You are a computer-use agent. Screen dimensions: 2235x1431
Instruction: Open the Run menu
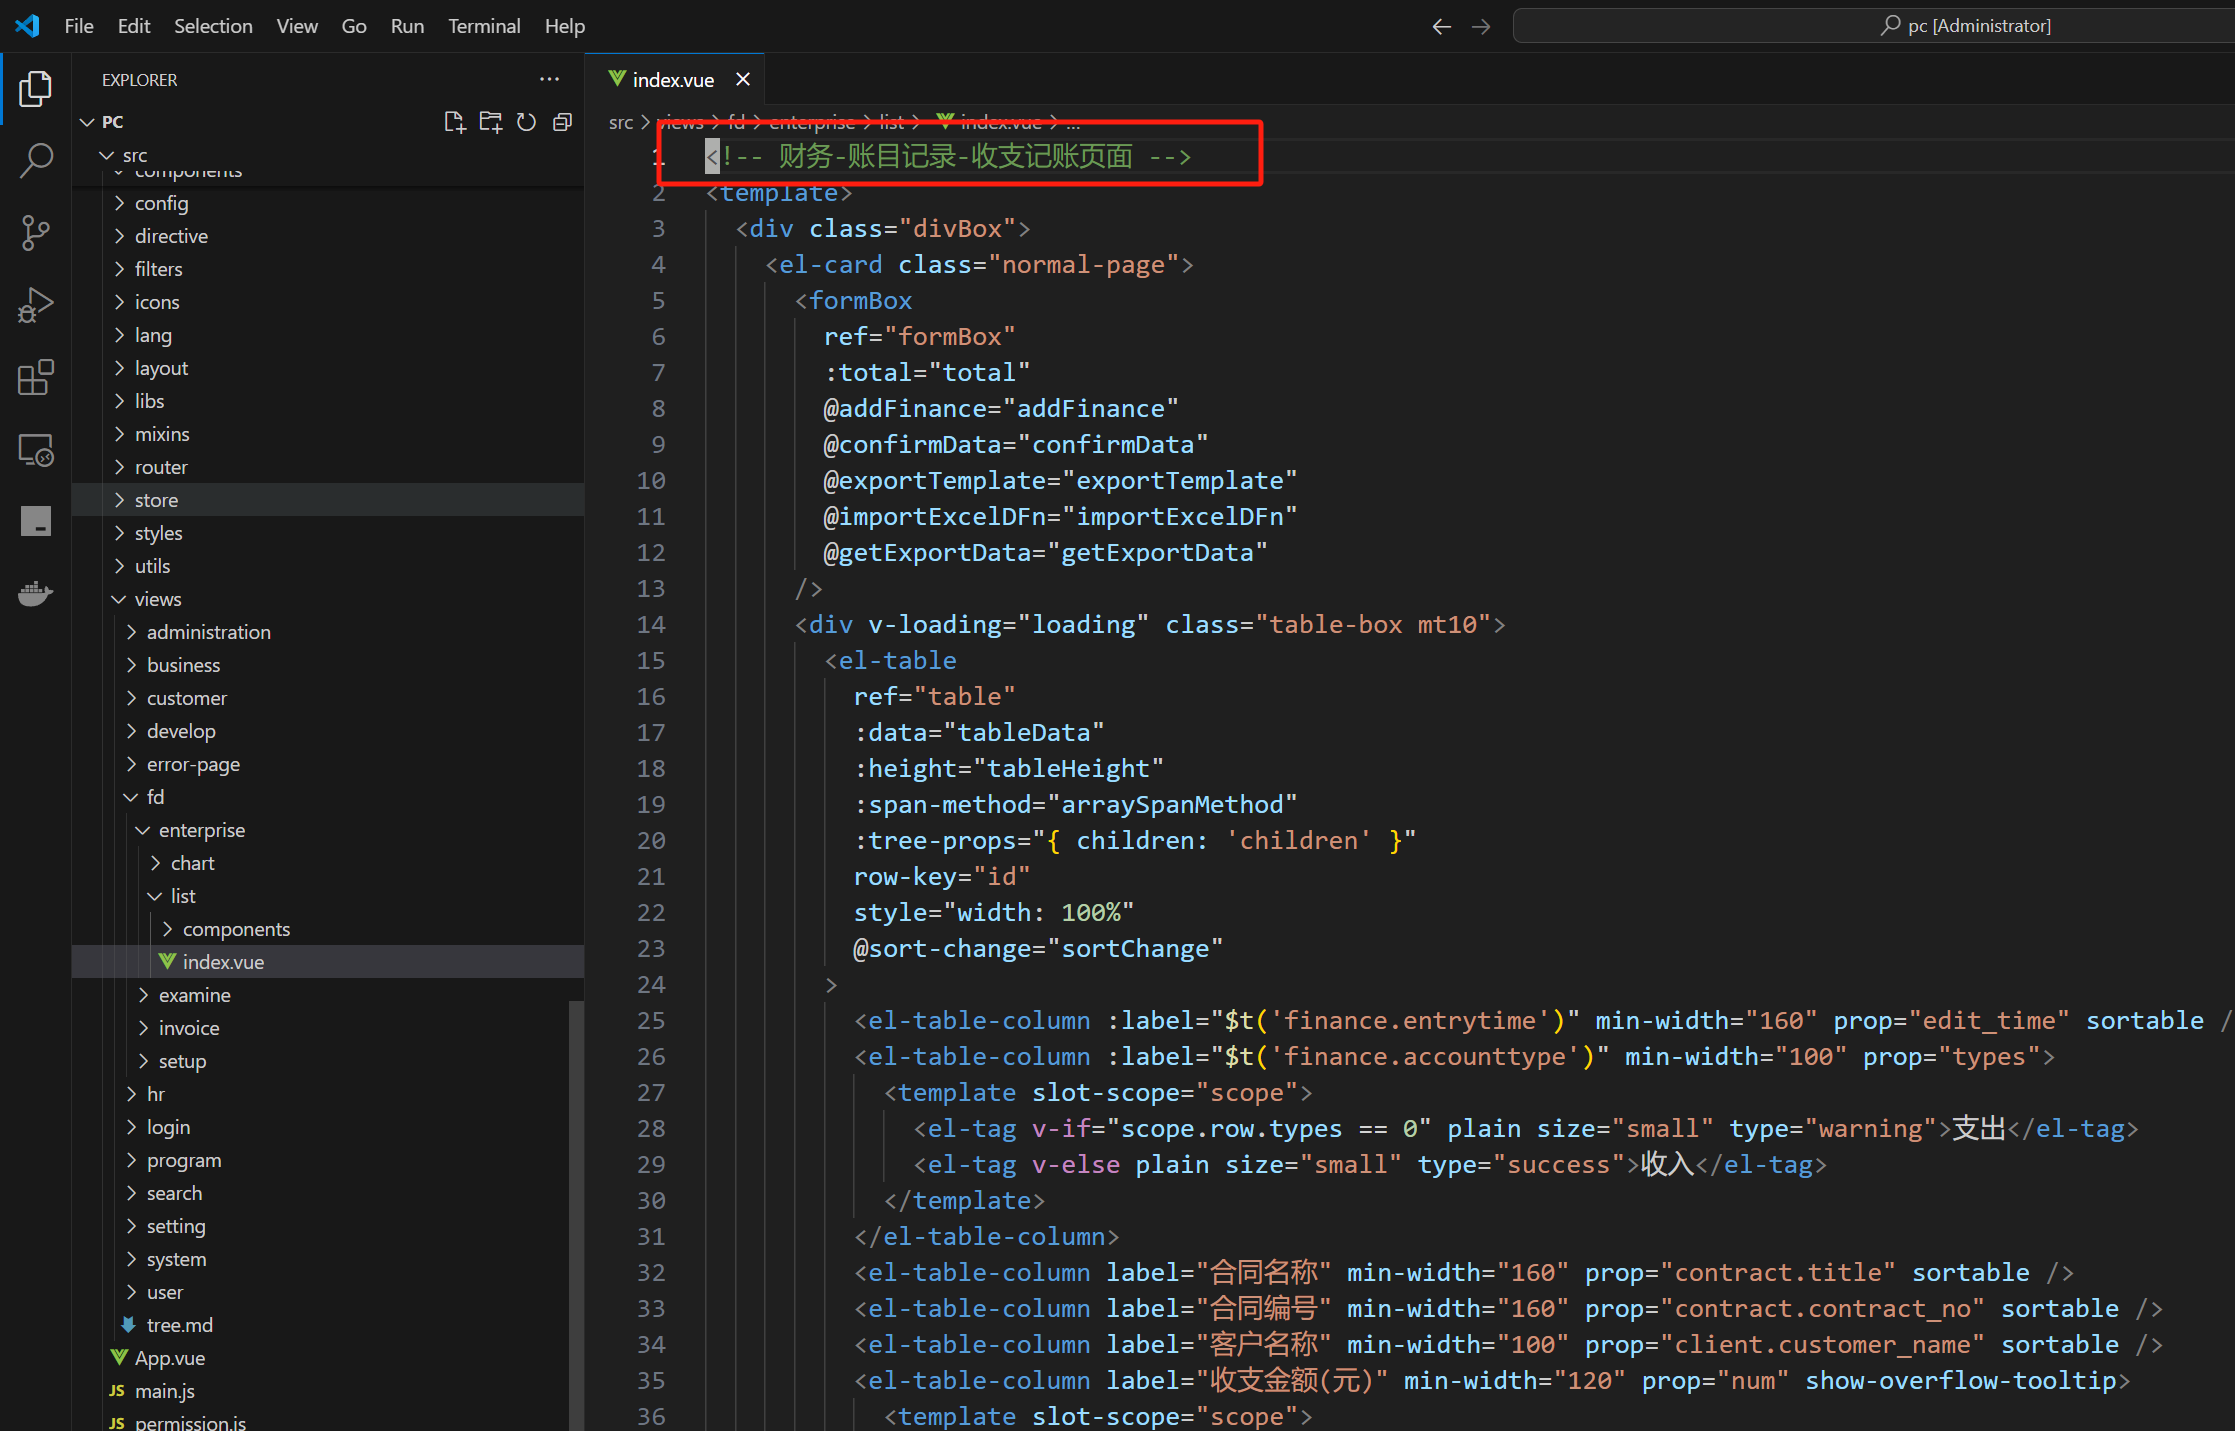click(407, 26)
